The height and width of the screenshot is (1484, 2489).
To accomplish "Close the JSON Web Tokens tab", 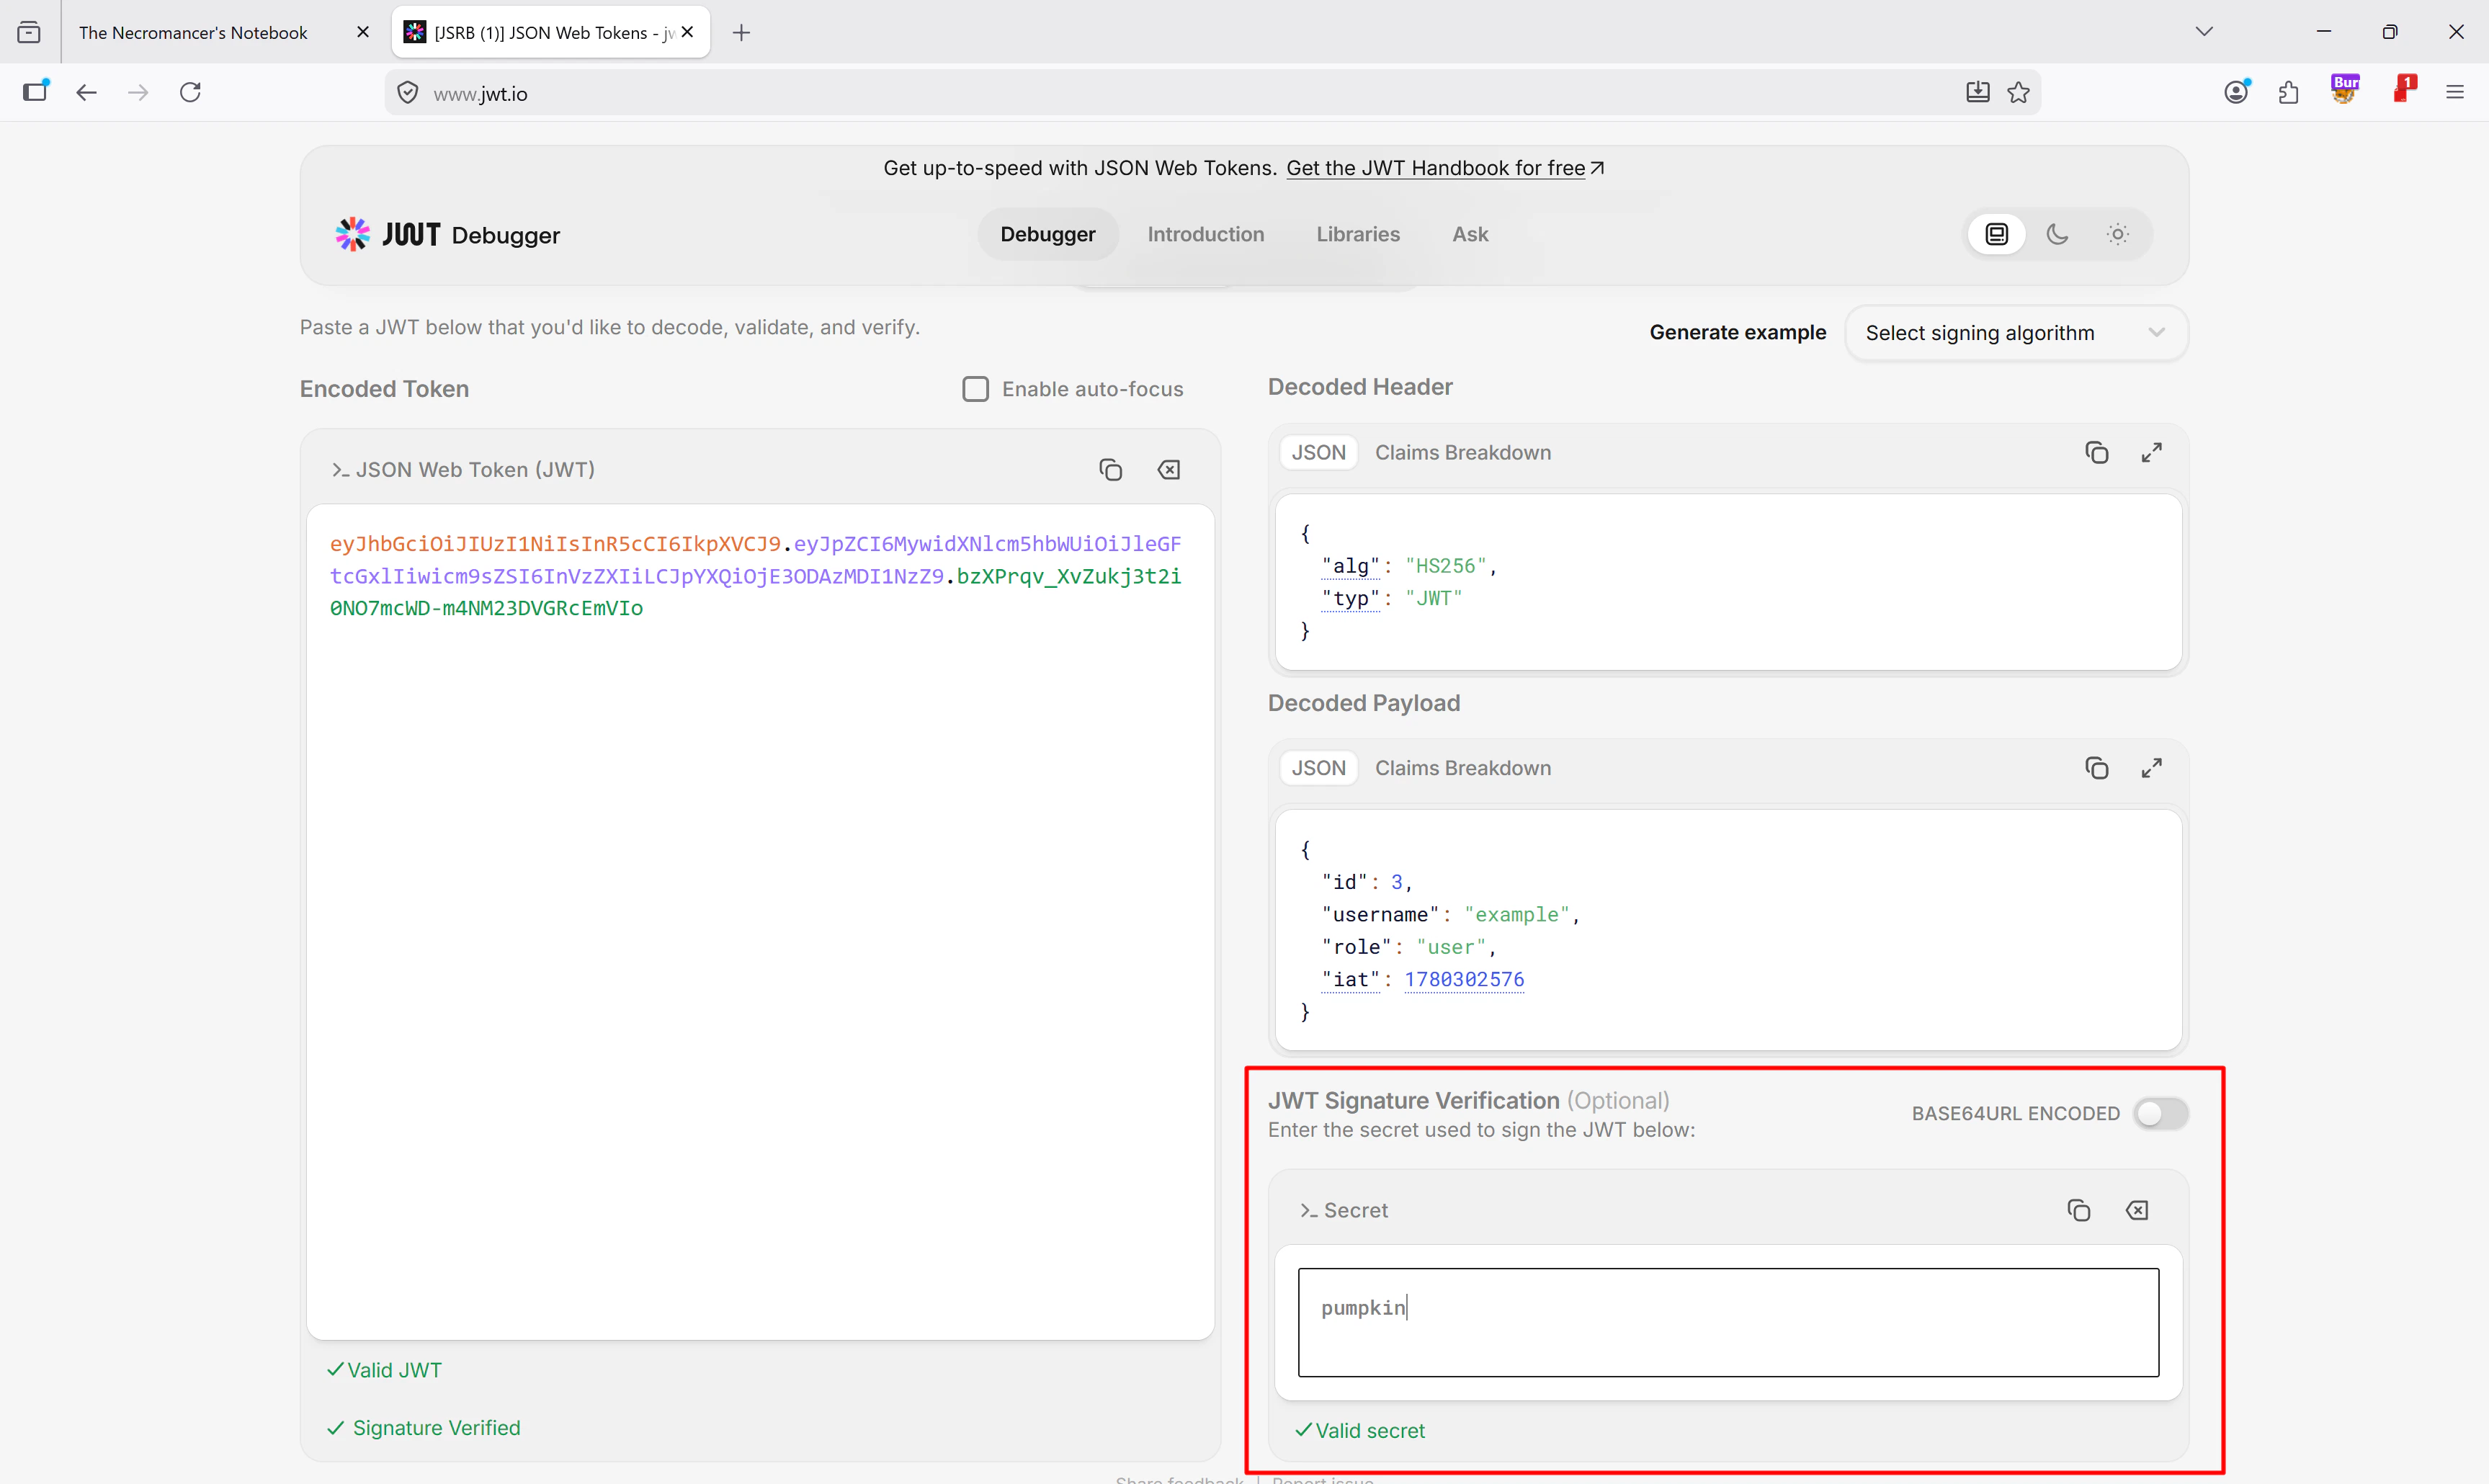I will coord(687,32).
